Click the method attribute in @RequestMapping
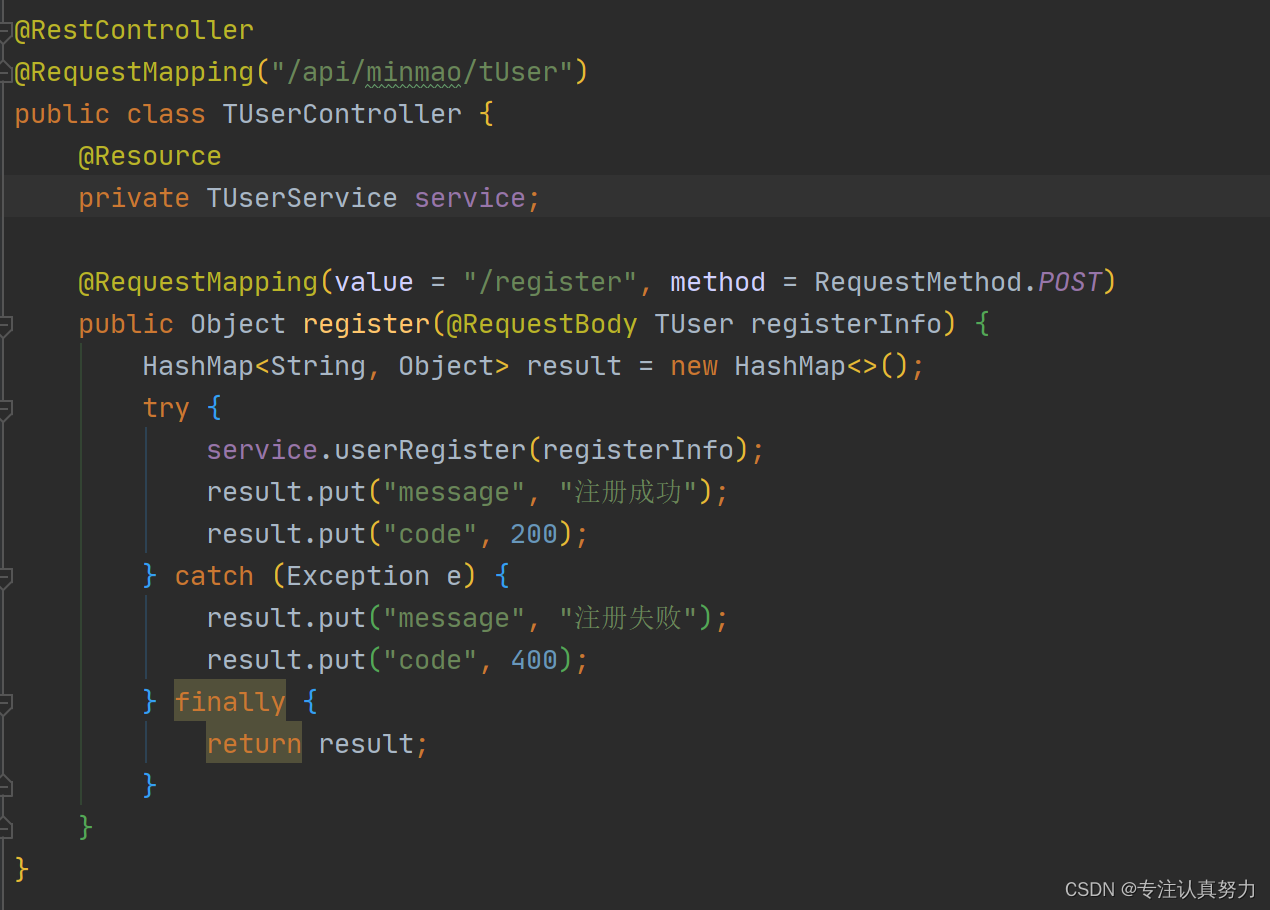Image resolution: width=1270 pixels, height=910 pixels. click(718, 283)
